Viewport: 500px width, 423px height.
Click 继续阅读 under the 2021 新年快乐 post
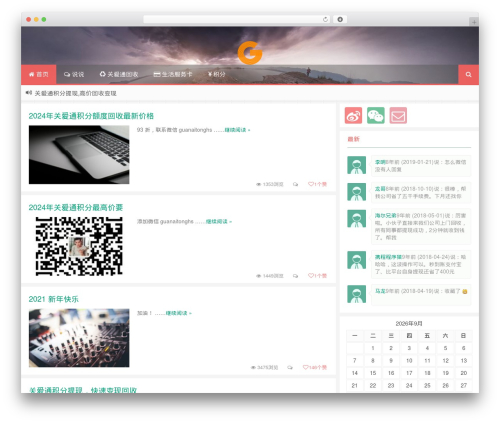click(178, 313)
